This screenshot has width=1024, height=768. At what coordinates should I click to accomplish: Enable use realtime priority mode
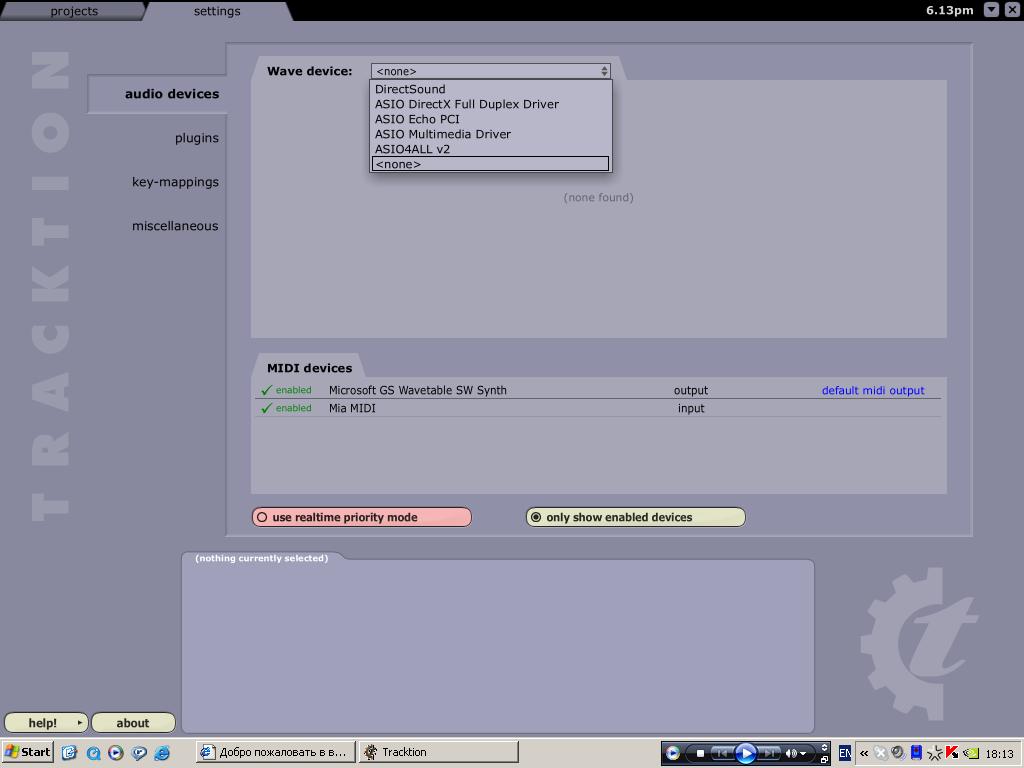pyautogui.click(x=361, y=517)
